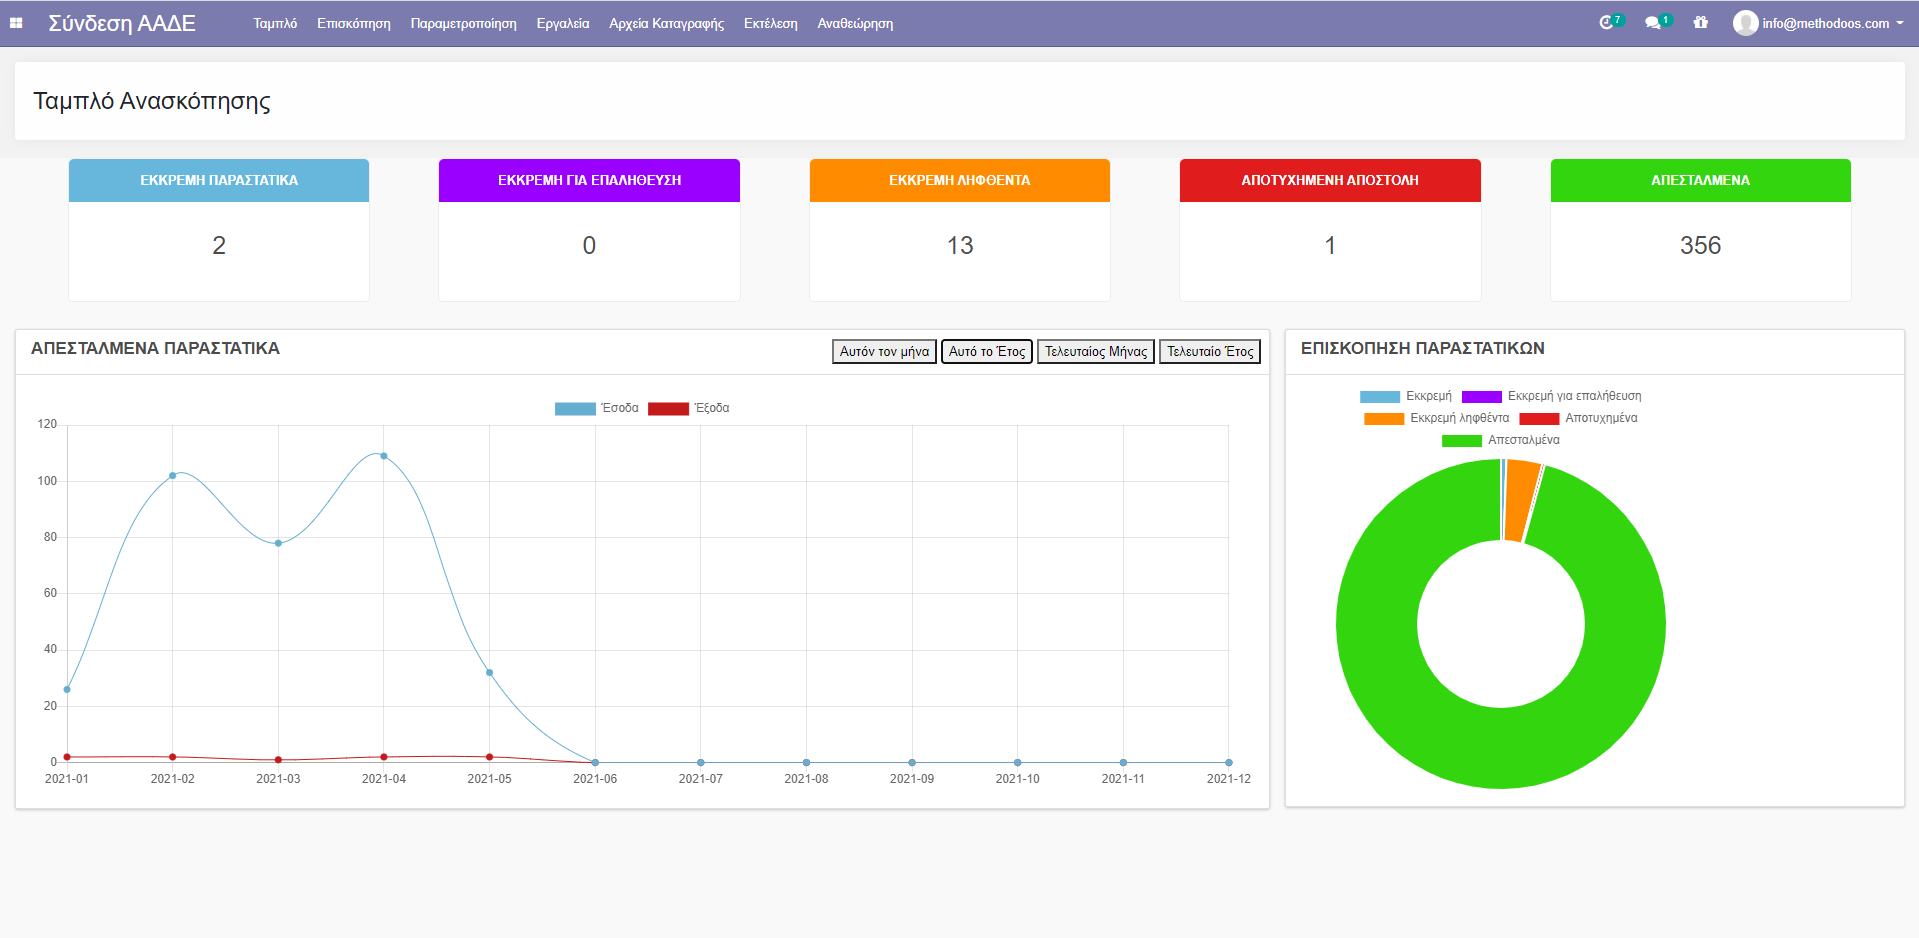The width and height of the screenshot is (1919, 938).
Task: Toggle the Έξοδα series in line chart legend
Action: [x=668, y=408]
